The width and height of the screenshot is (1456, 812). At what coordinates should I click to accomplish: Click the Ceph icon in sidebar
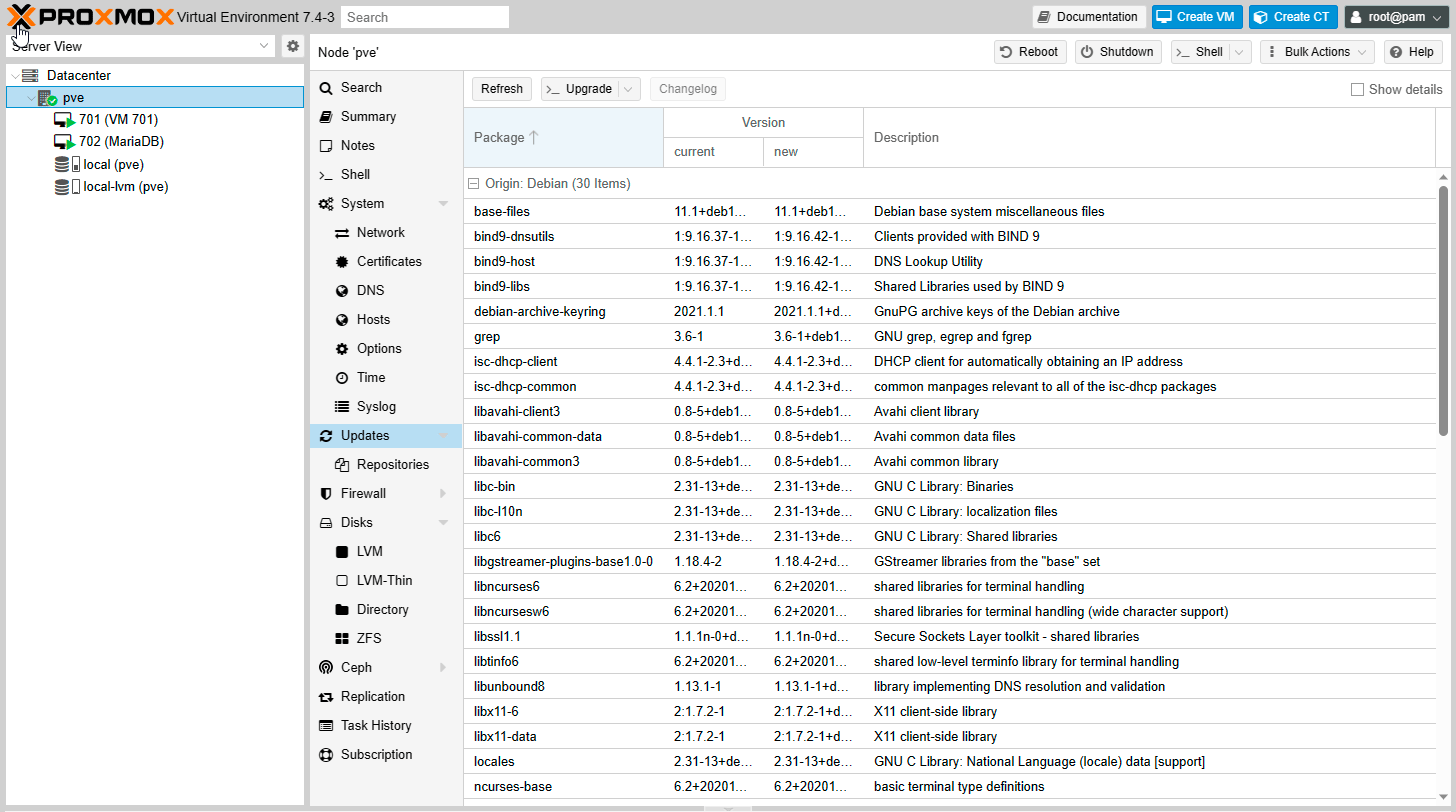tap(326, 668)
